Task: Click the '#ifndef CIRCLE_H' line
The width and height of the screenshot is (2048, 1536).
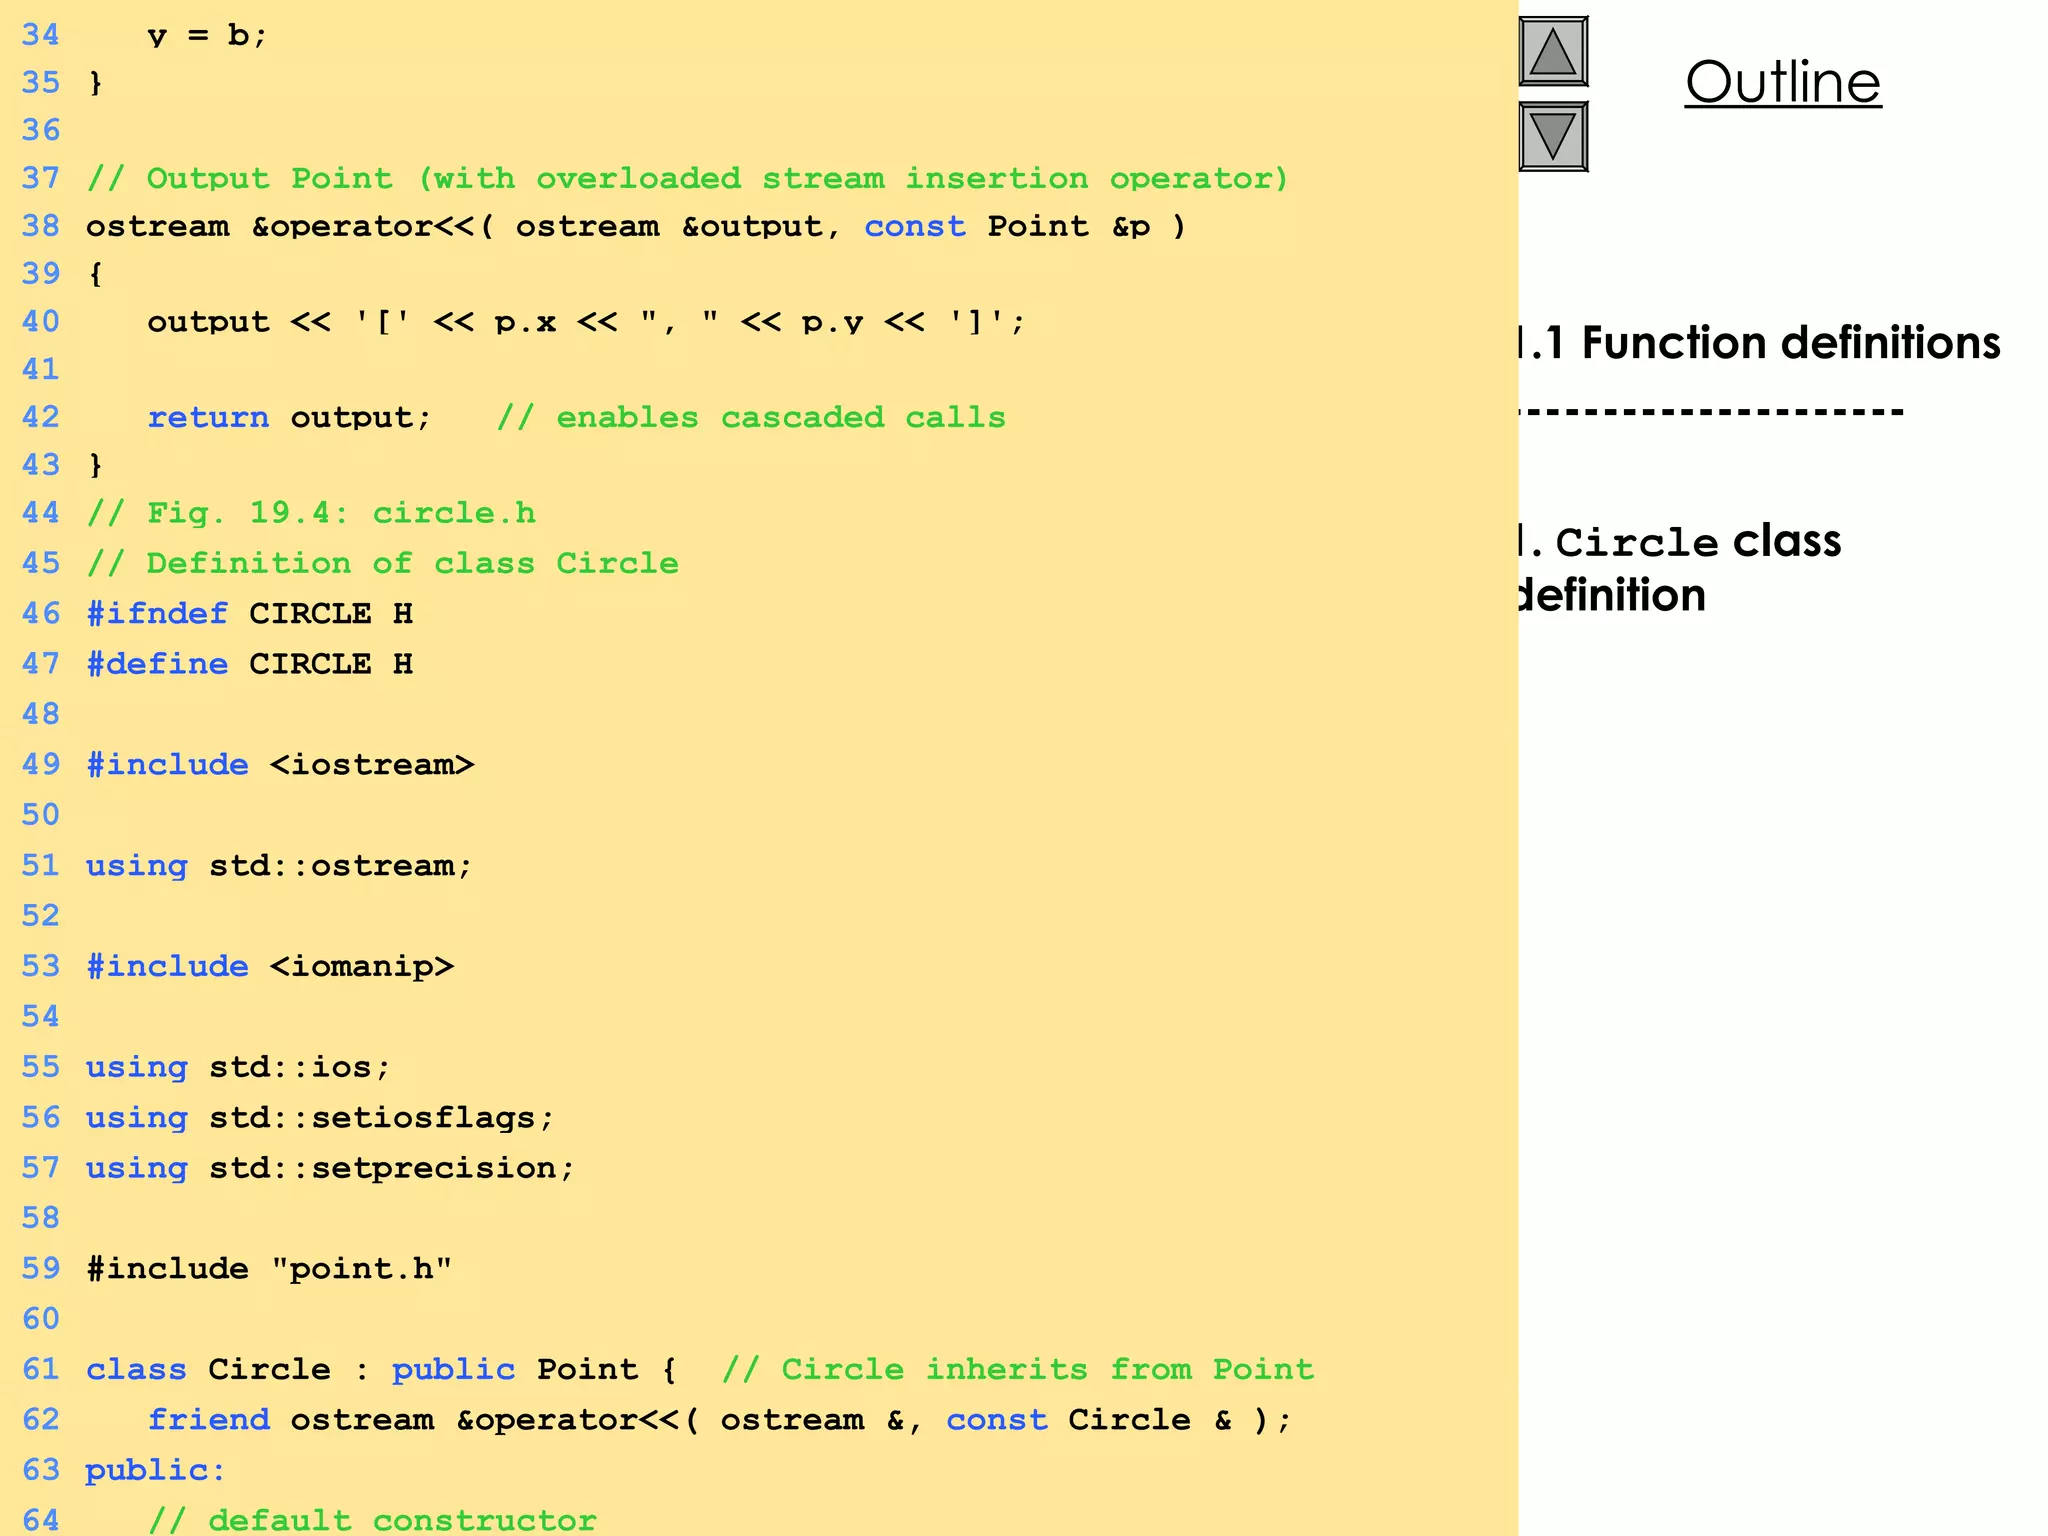Action: [x=249, y=613]
